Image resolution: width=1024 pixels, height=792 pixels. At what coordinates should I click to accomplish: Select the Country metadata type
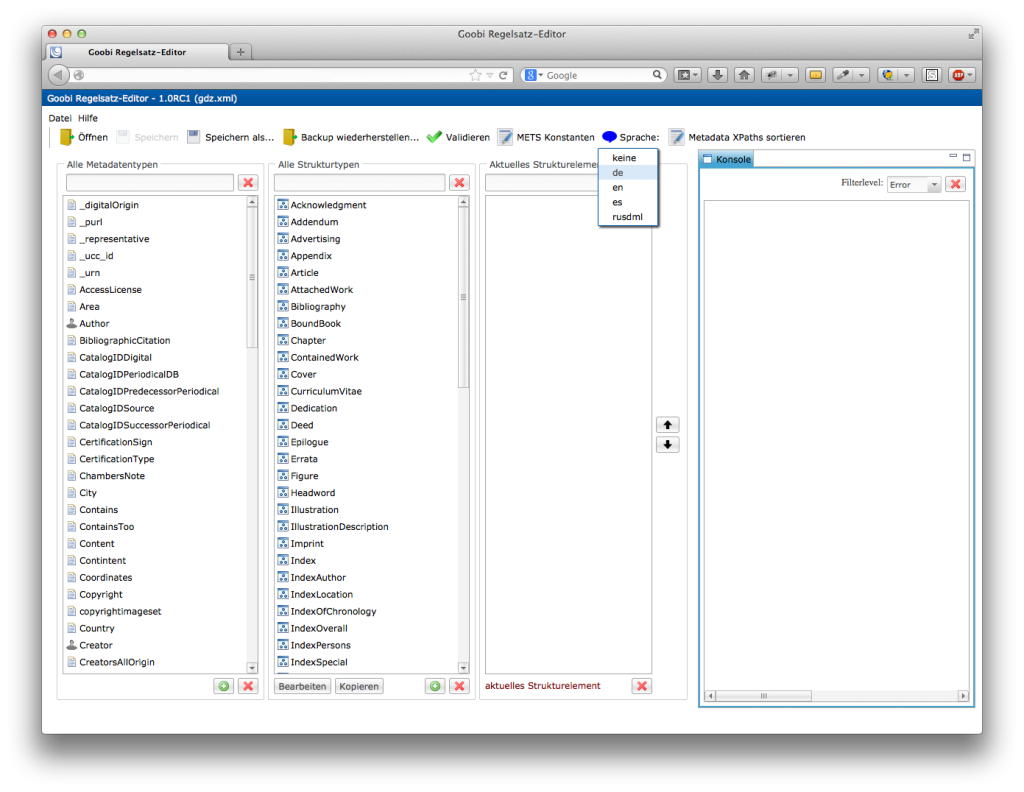click(x=97, y=628)
